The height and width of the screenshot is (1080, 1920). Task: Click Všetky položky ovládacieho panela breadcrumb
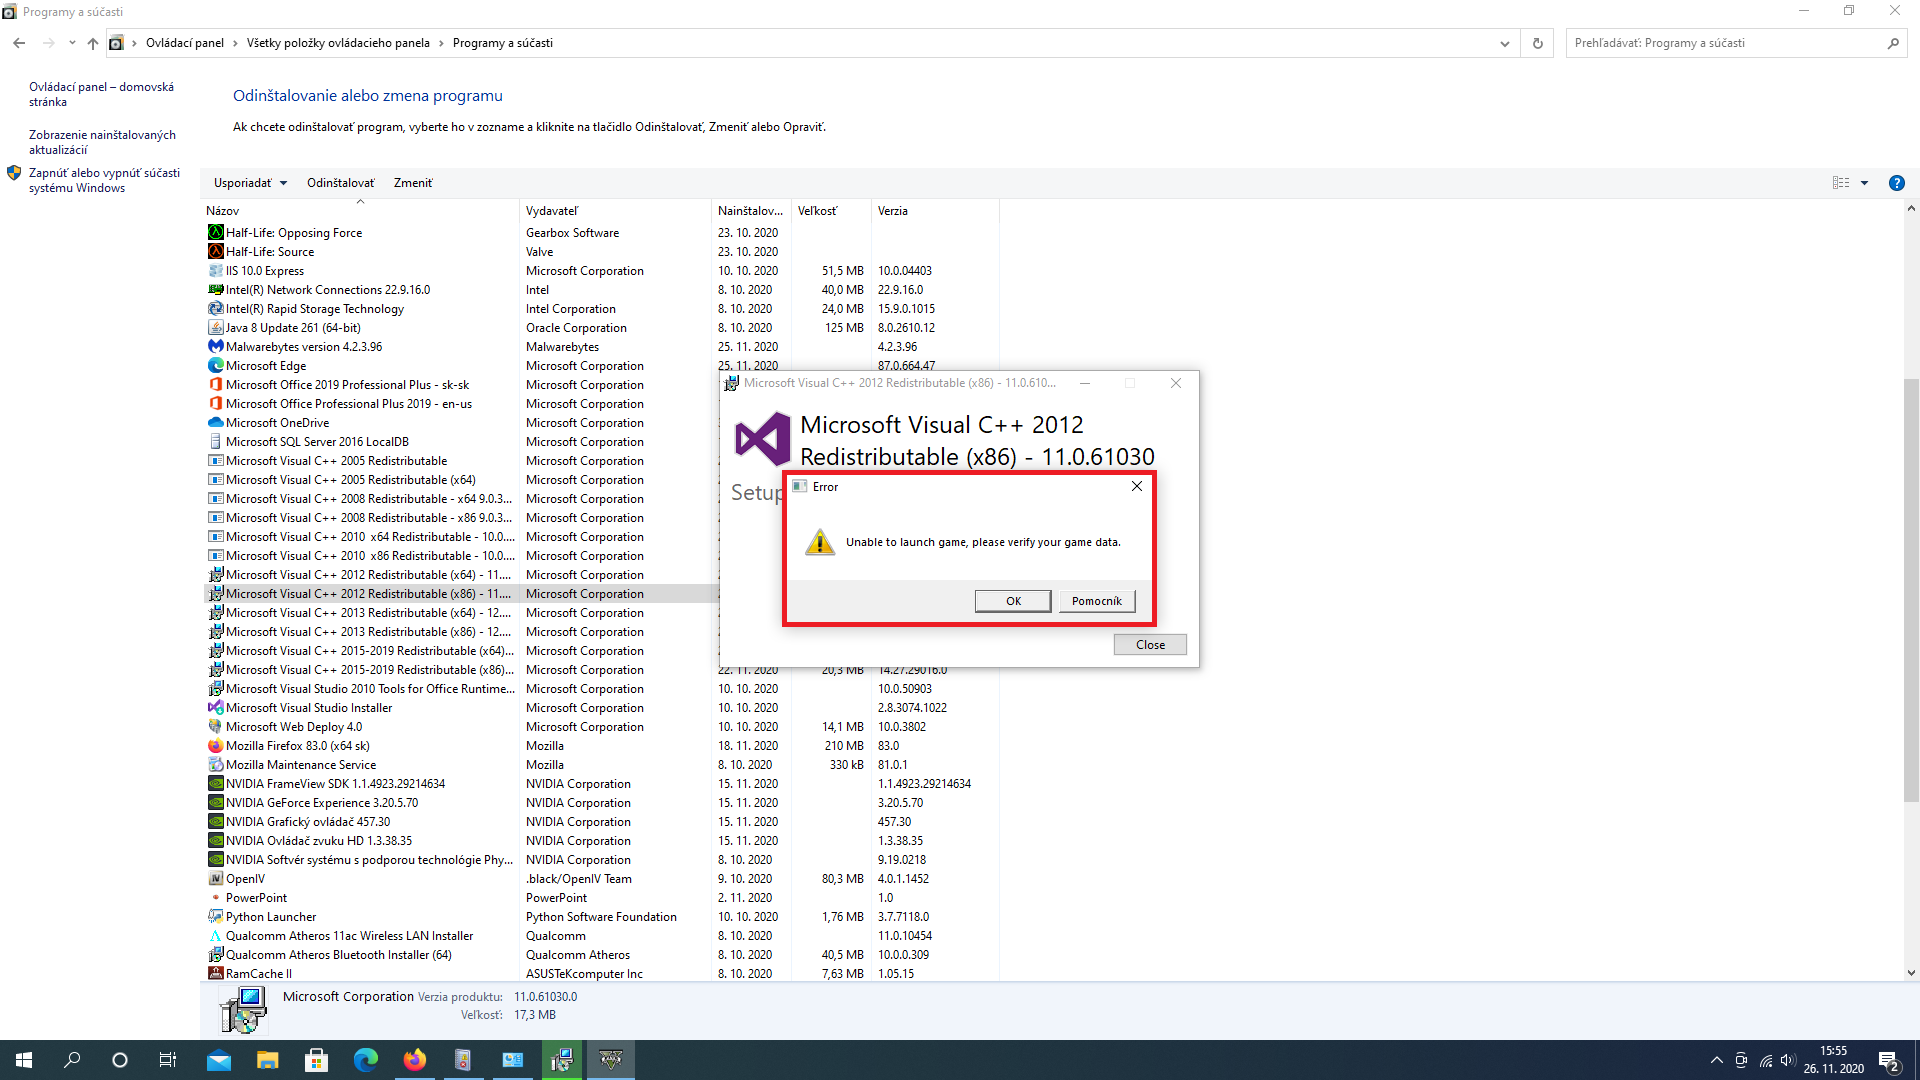click(338, 43)
